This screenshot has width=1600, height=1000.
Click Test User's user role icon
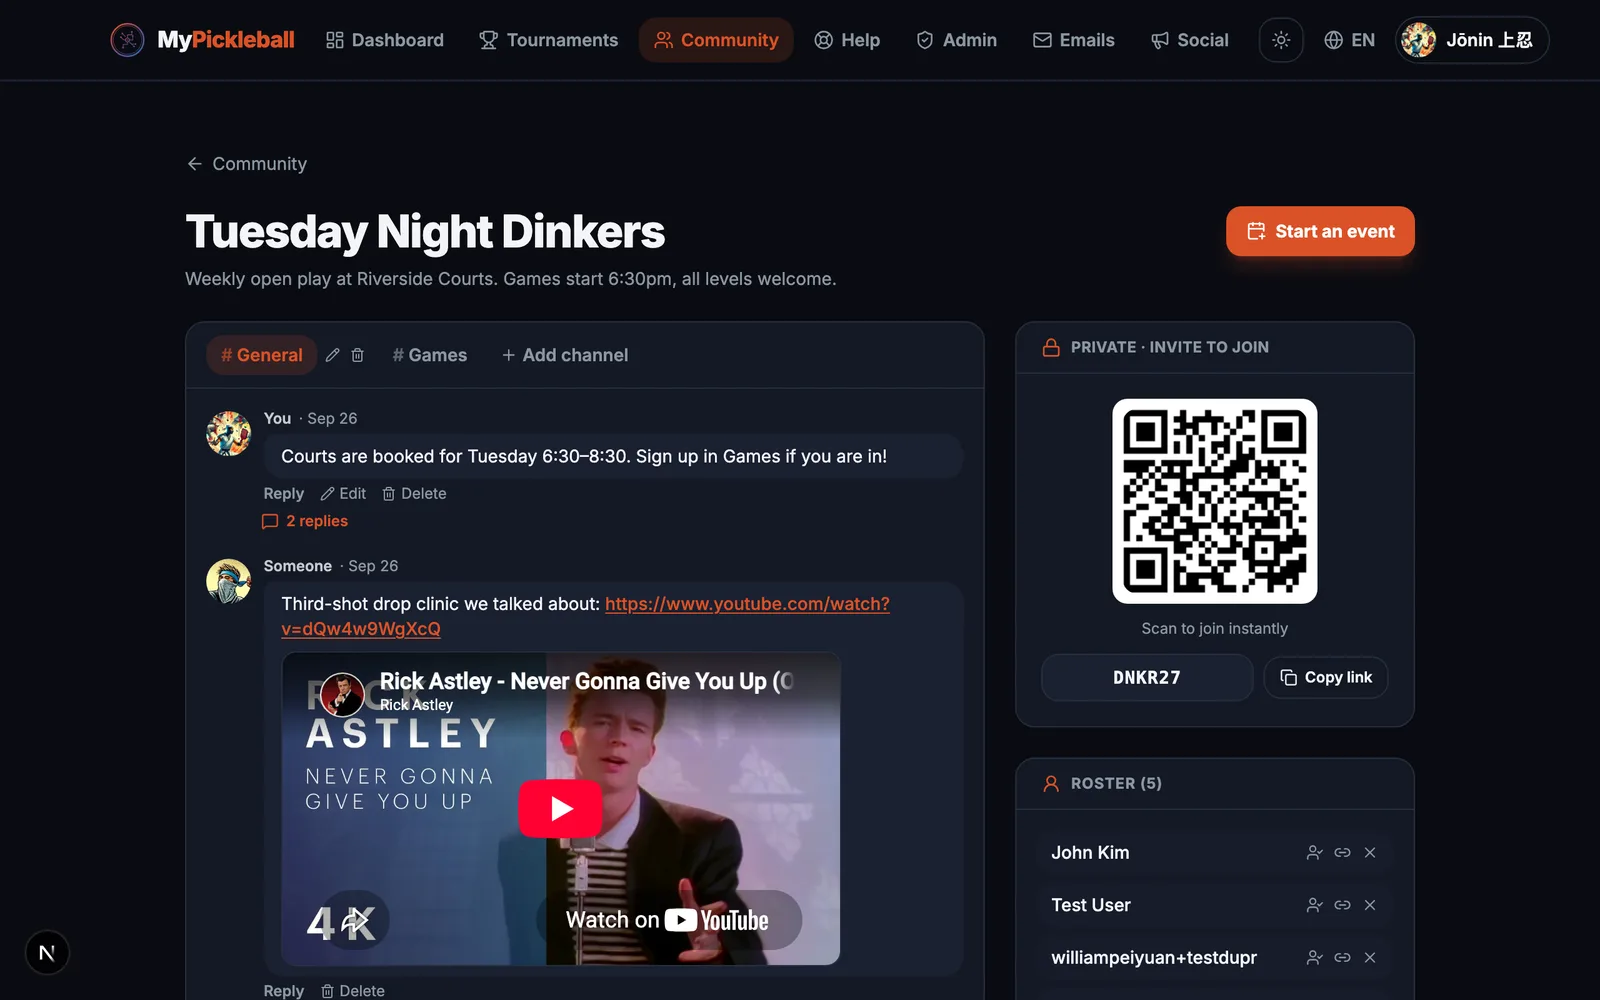[1314, 905]
